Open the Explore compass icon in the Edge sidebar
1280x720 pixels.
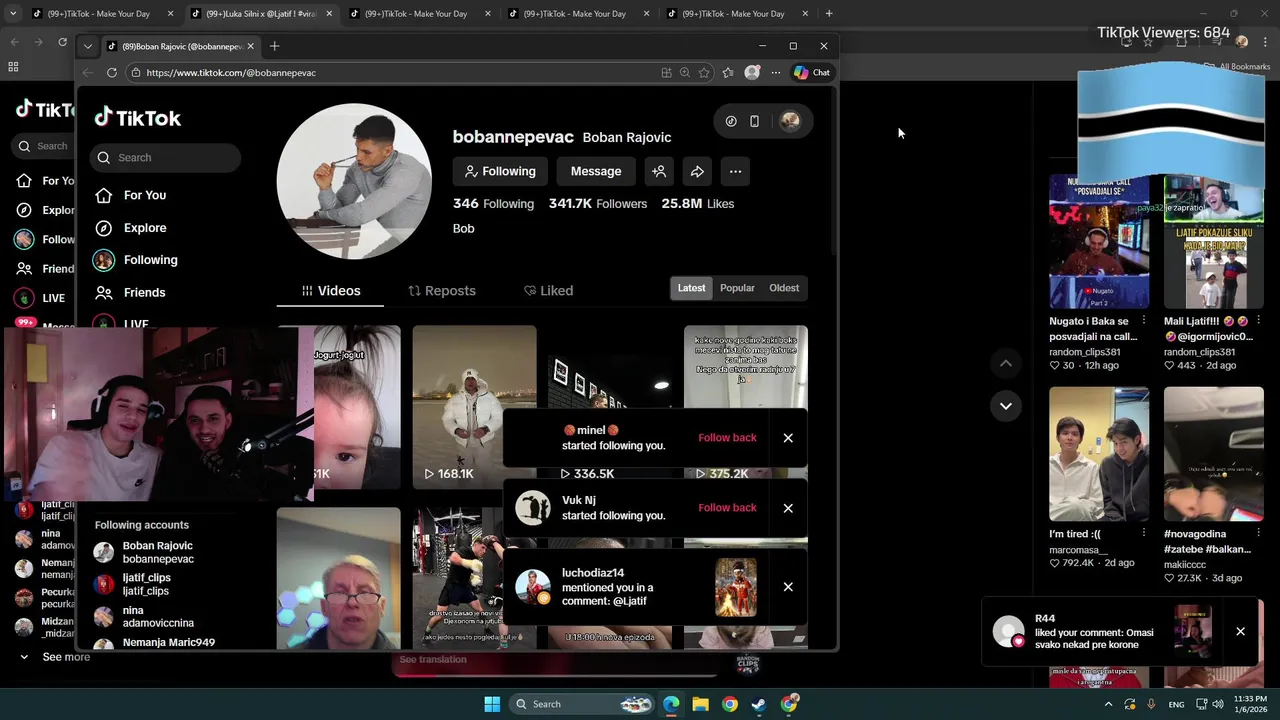point(104,228)
